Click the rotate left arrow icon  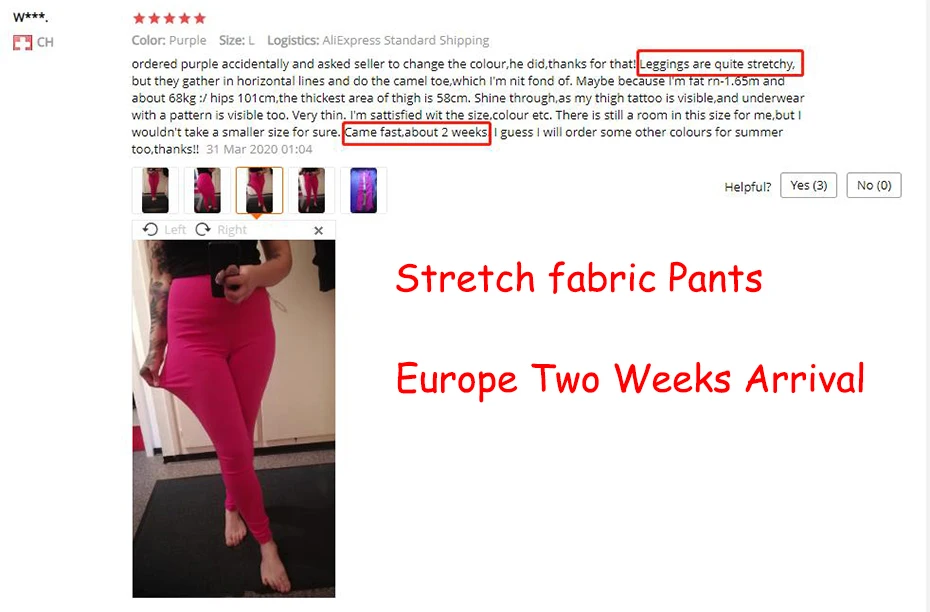coord(150,230)
